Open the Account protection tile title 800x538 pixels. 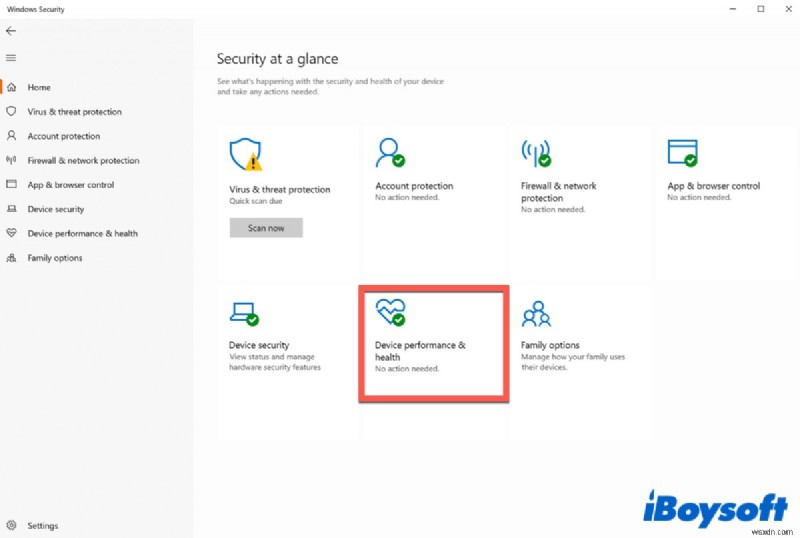414,186
